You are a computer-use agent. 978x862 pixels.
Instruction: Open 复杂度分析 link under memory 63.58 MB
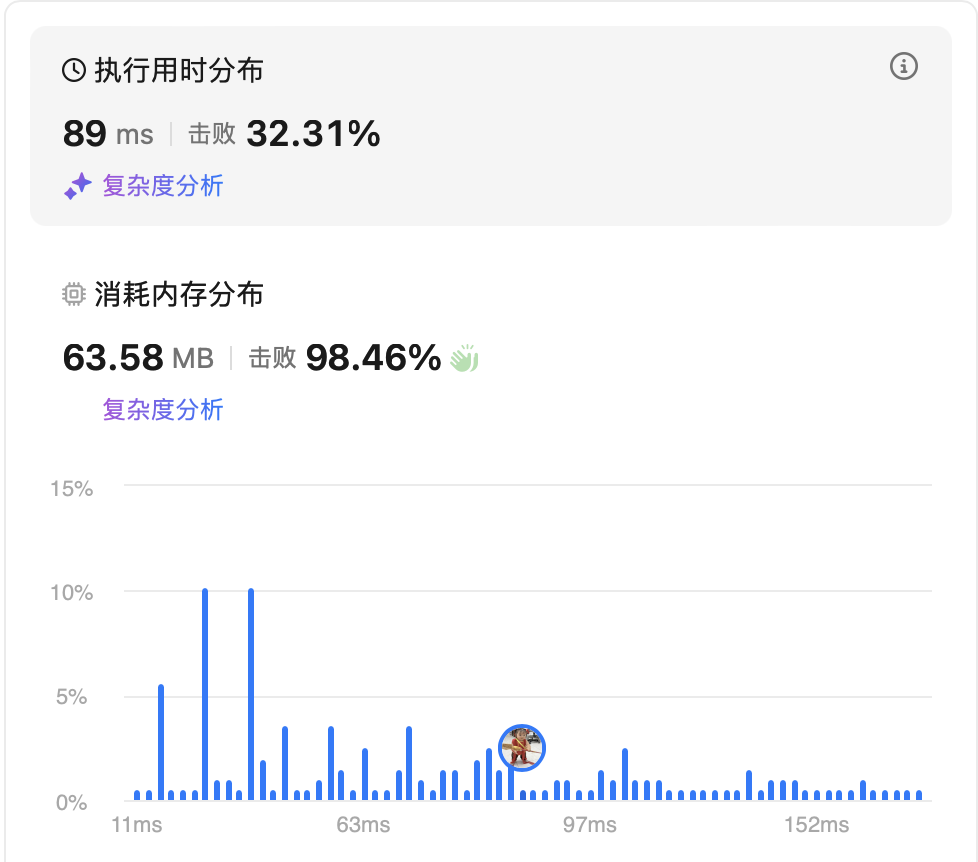163,410
